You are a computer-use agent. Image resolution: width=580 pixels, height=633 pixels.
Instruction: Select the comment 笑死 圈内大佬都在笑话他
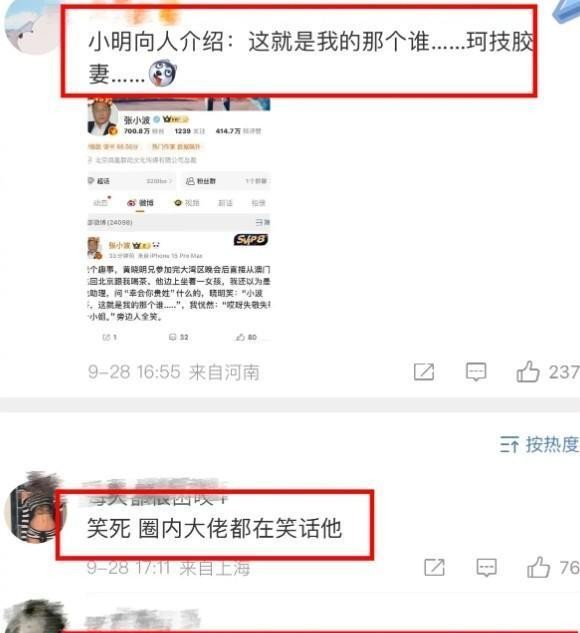(x=214, y=528)
